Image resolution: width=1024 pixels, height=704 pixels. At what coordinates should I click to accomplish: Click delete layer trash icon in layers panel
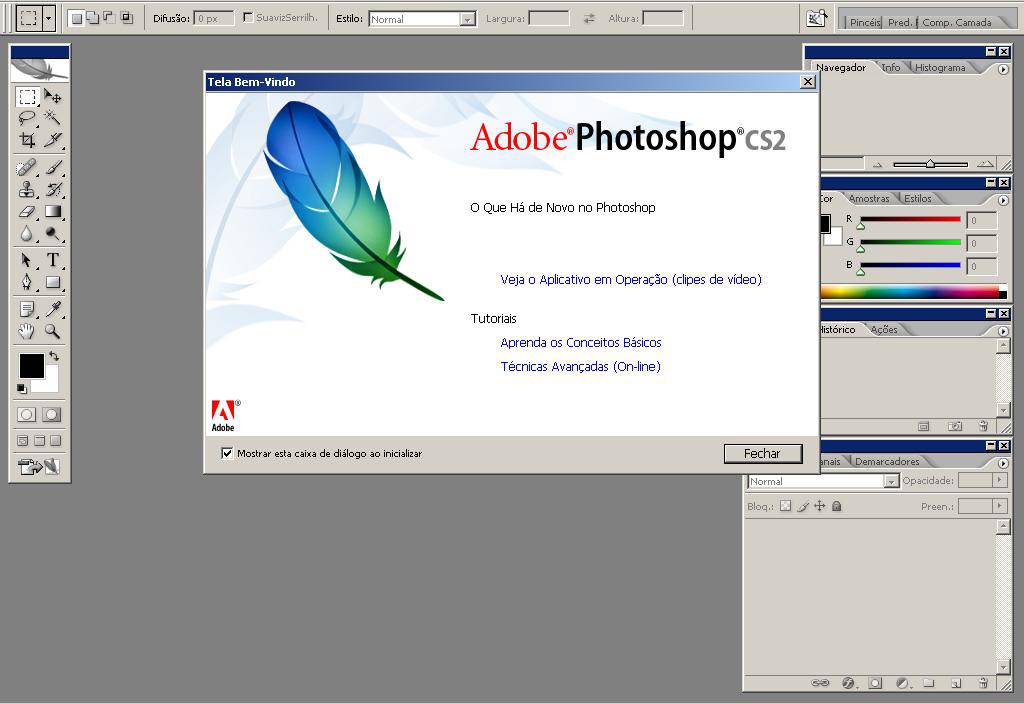pyautogui.click(x=984, y=683)
